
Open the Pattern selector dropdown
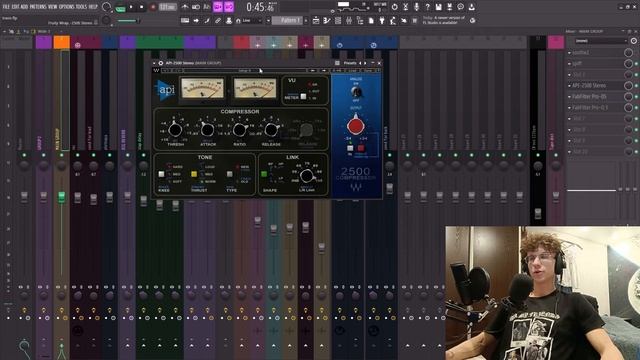click(x=287, y=20)
